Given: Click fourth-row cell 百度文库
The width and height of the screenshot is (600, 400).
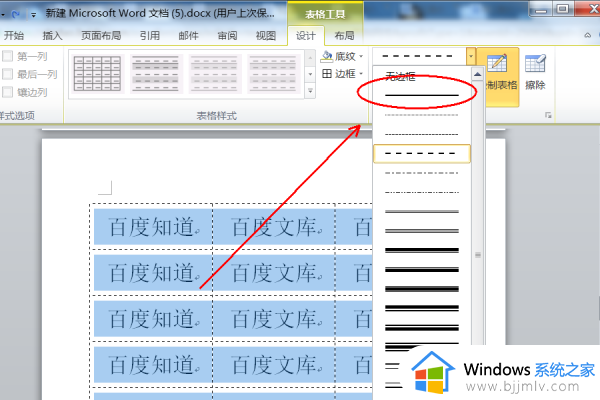Looking at the screenshot, I should pyautogui.click(x=274, y=364).
